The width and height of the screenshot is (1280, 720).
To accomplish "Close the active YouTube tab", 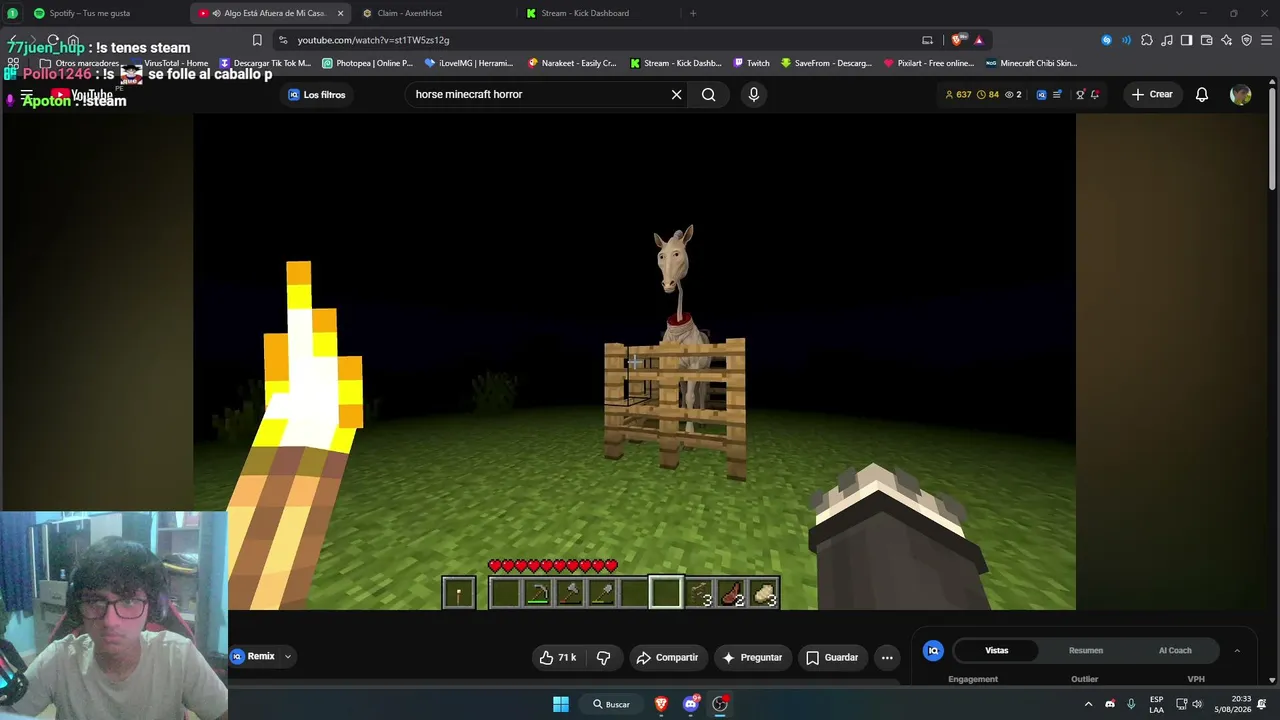I will (x=340, y=13).
